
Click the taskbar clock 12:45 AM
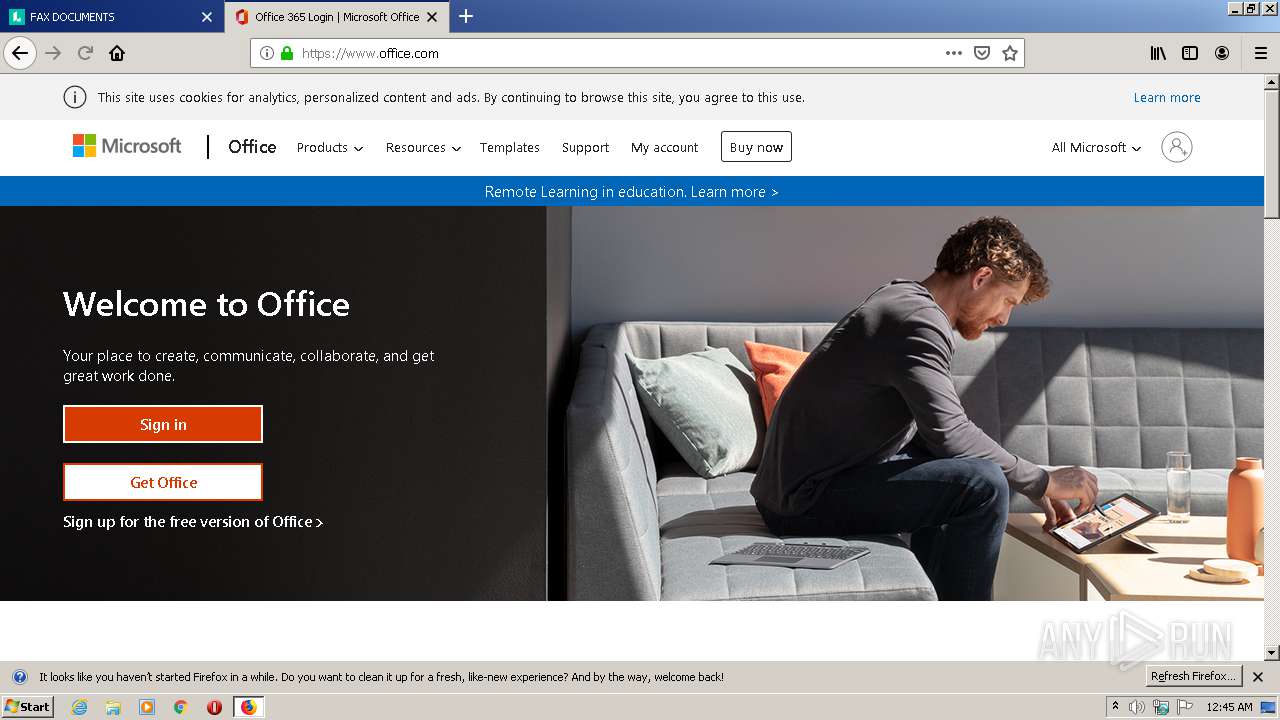coord(1229,707)
